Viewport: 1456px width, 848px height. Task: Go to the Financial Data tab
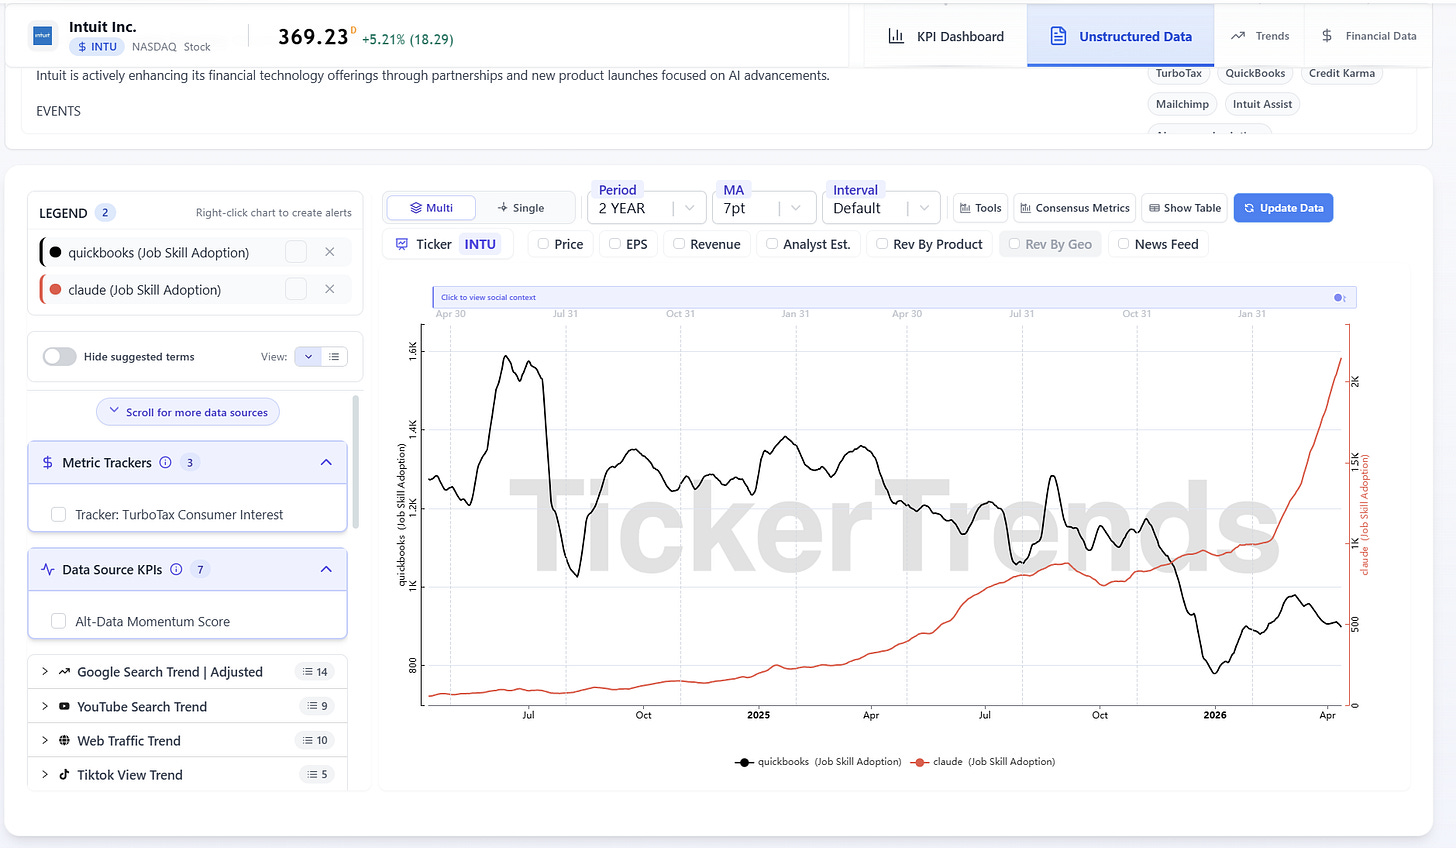click(1368, 36)
